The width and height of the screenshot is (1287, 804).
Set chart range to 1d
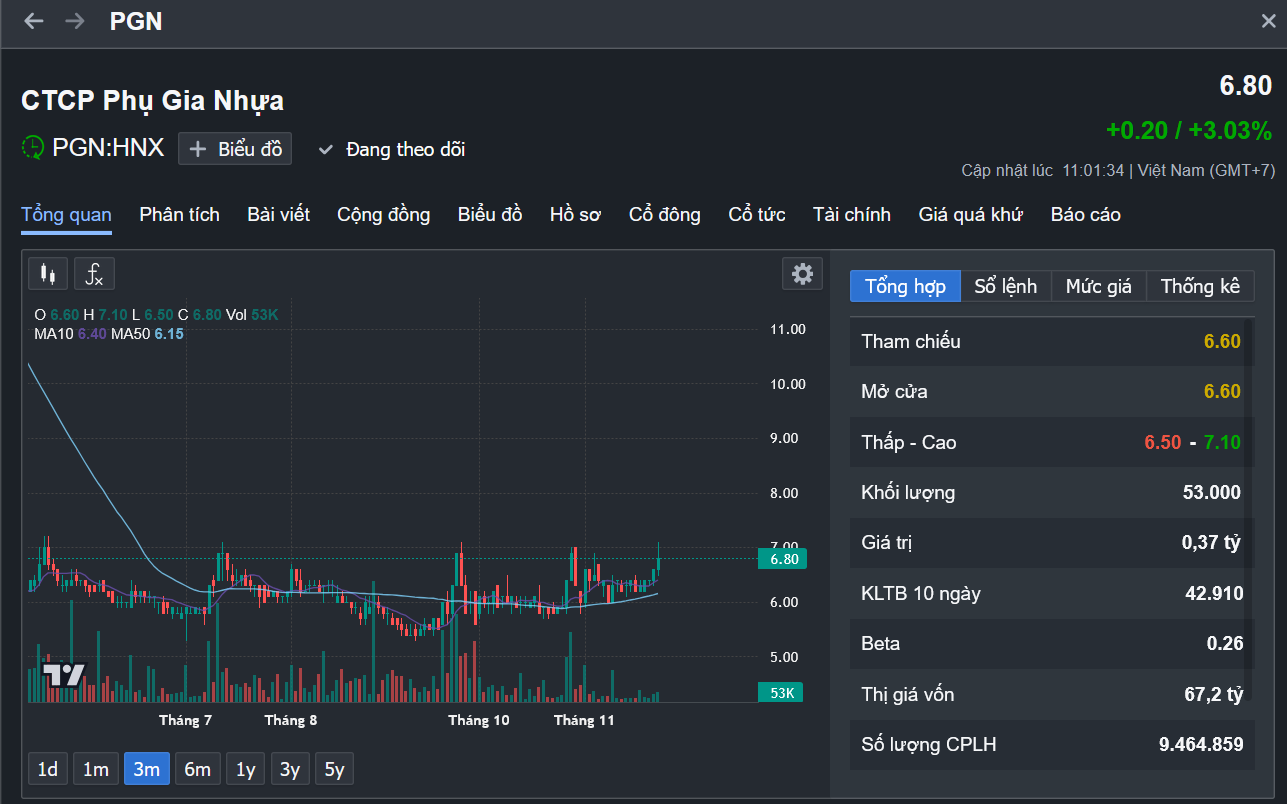pos(47,769)
